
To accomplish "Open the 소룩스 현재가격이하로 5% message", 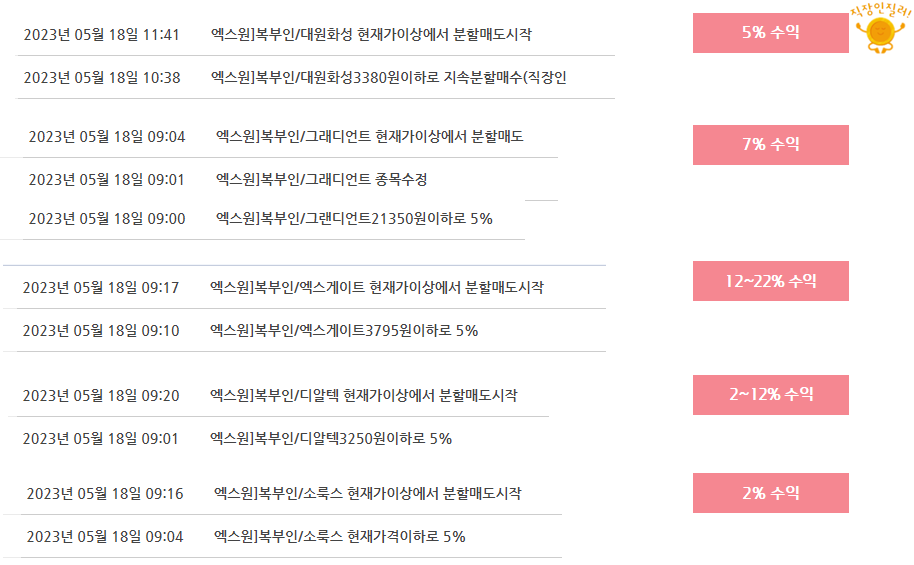I will (339, 536).
